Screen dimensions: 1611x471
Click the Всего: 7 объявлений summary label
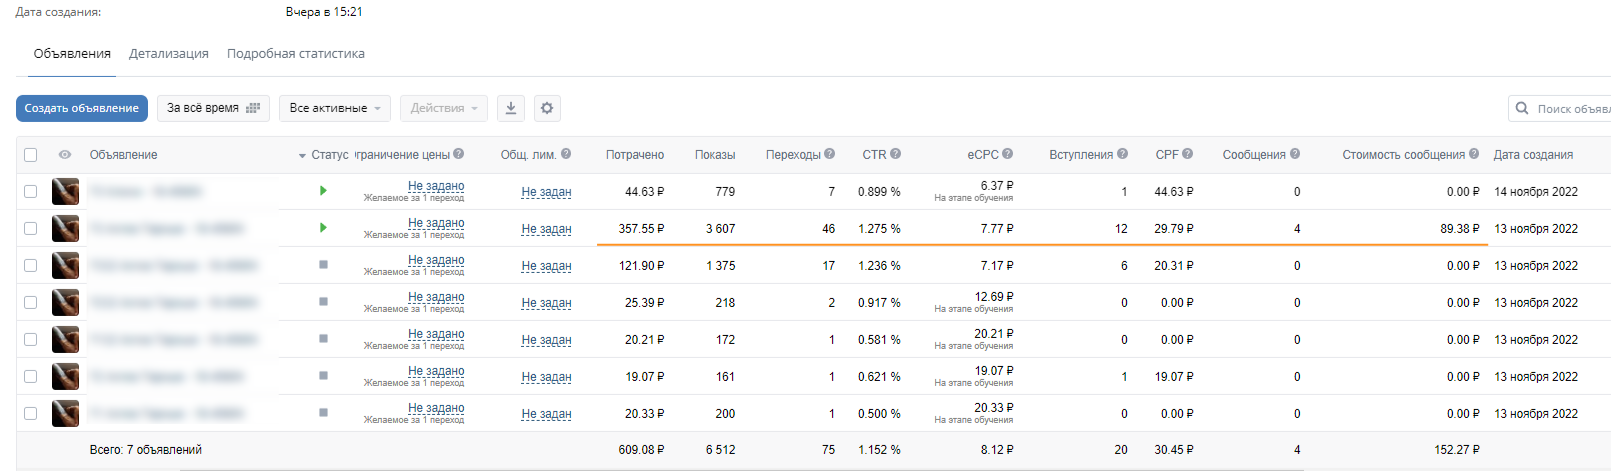pyautogui.click(x=146, y=450)
